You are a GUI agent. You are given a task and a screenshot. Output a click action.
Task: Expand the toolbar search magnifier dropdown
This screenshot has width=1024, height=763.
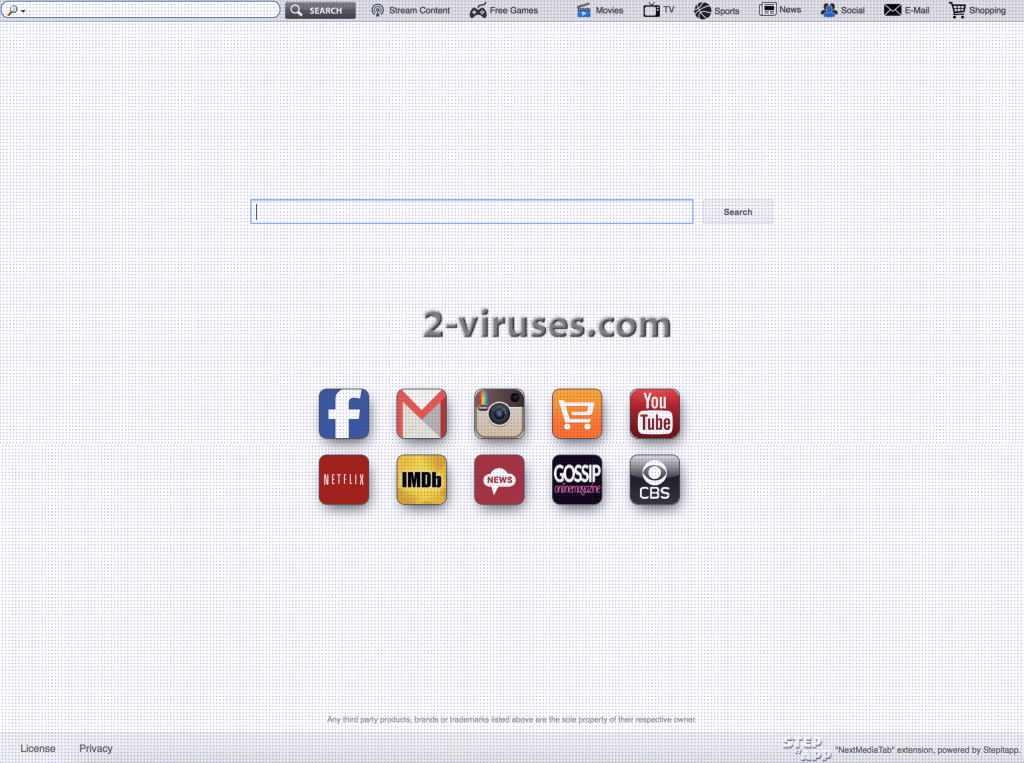(15, 10)
